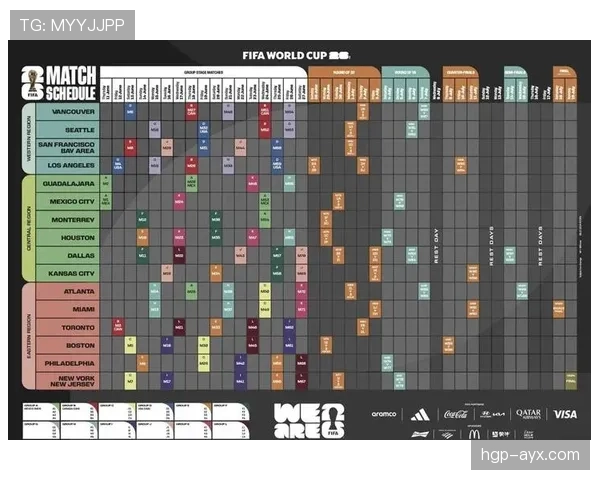The height and width of the screenshot is (480, 600).
Task: Click the New York New Jersey label
Action: [68, 381]
